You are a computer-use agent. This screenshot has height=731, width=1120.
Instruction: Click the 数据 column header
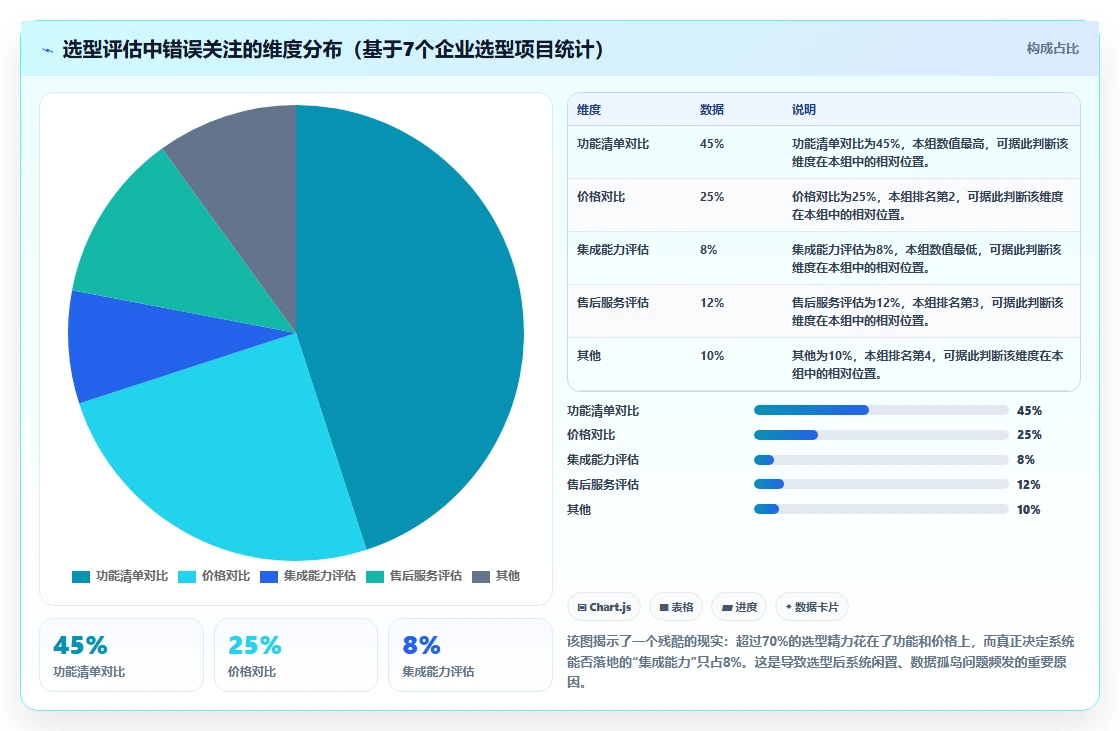point(712,109)
